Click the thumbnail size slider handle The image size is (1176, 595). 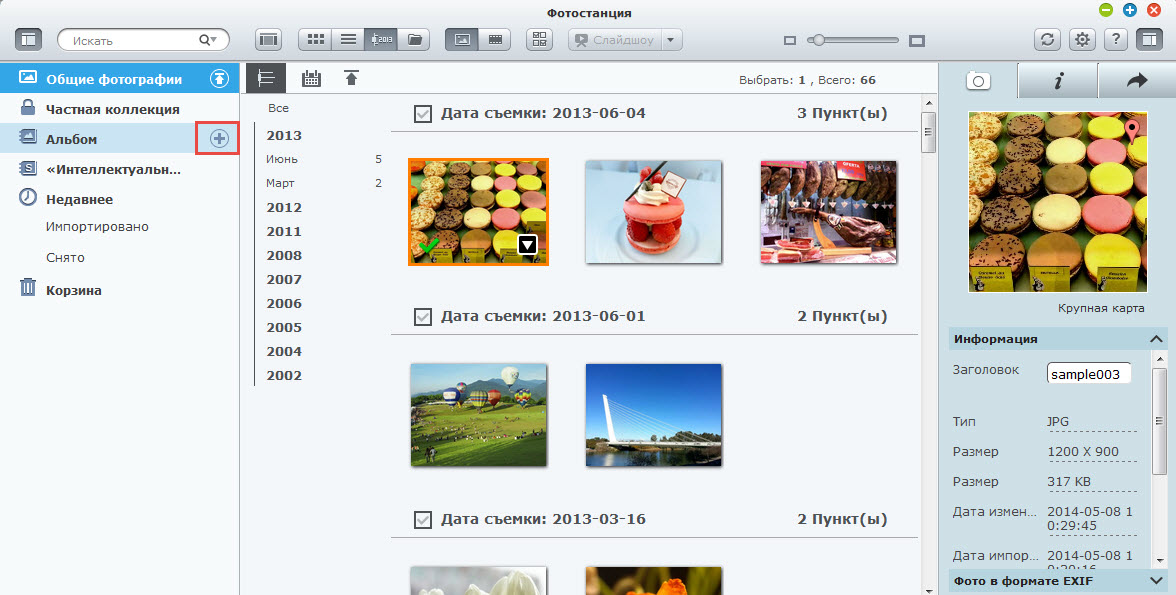tap(818, 41)
